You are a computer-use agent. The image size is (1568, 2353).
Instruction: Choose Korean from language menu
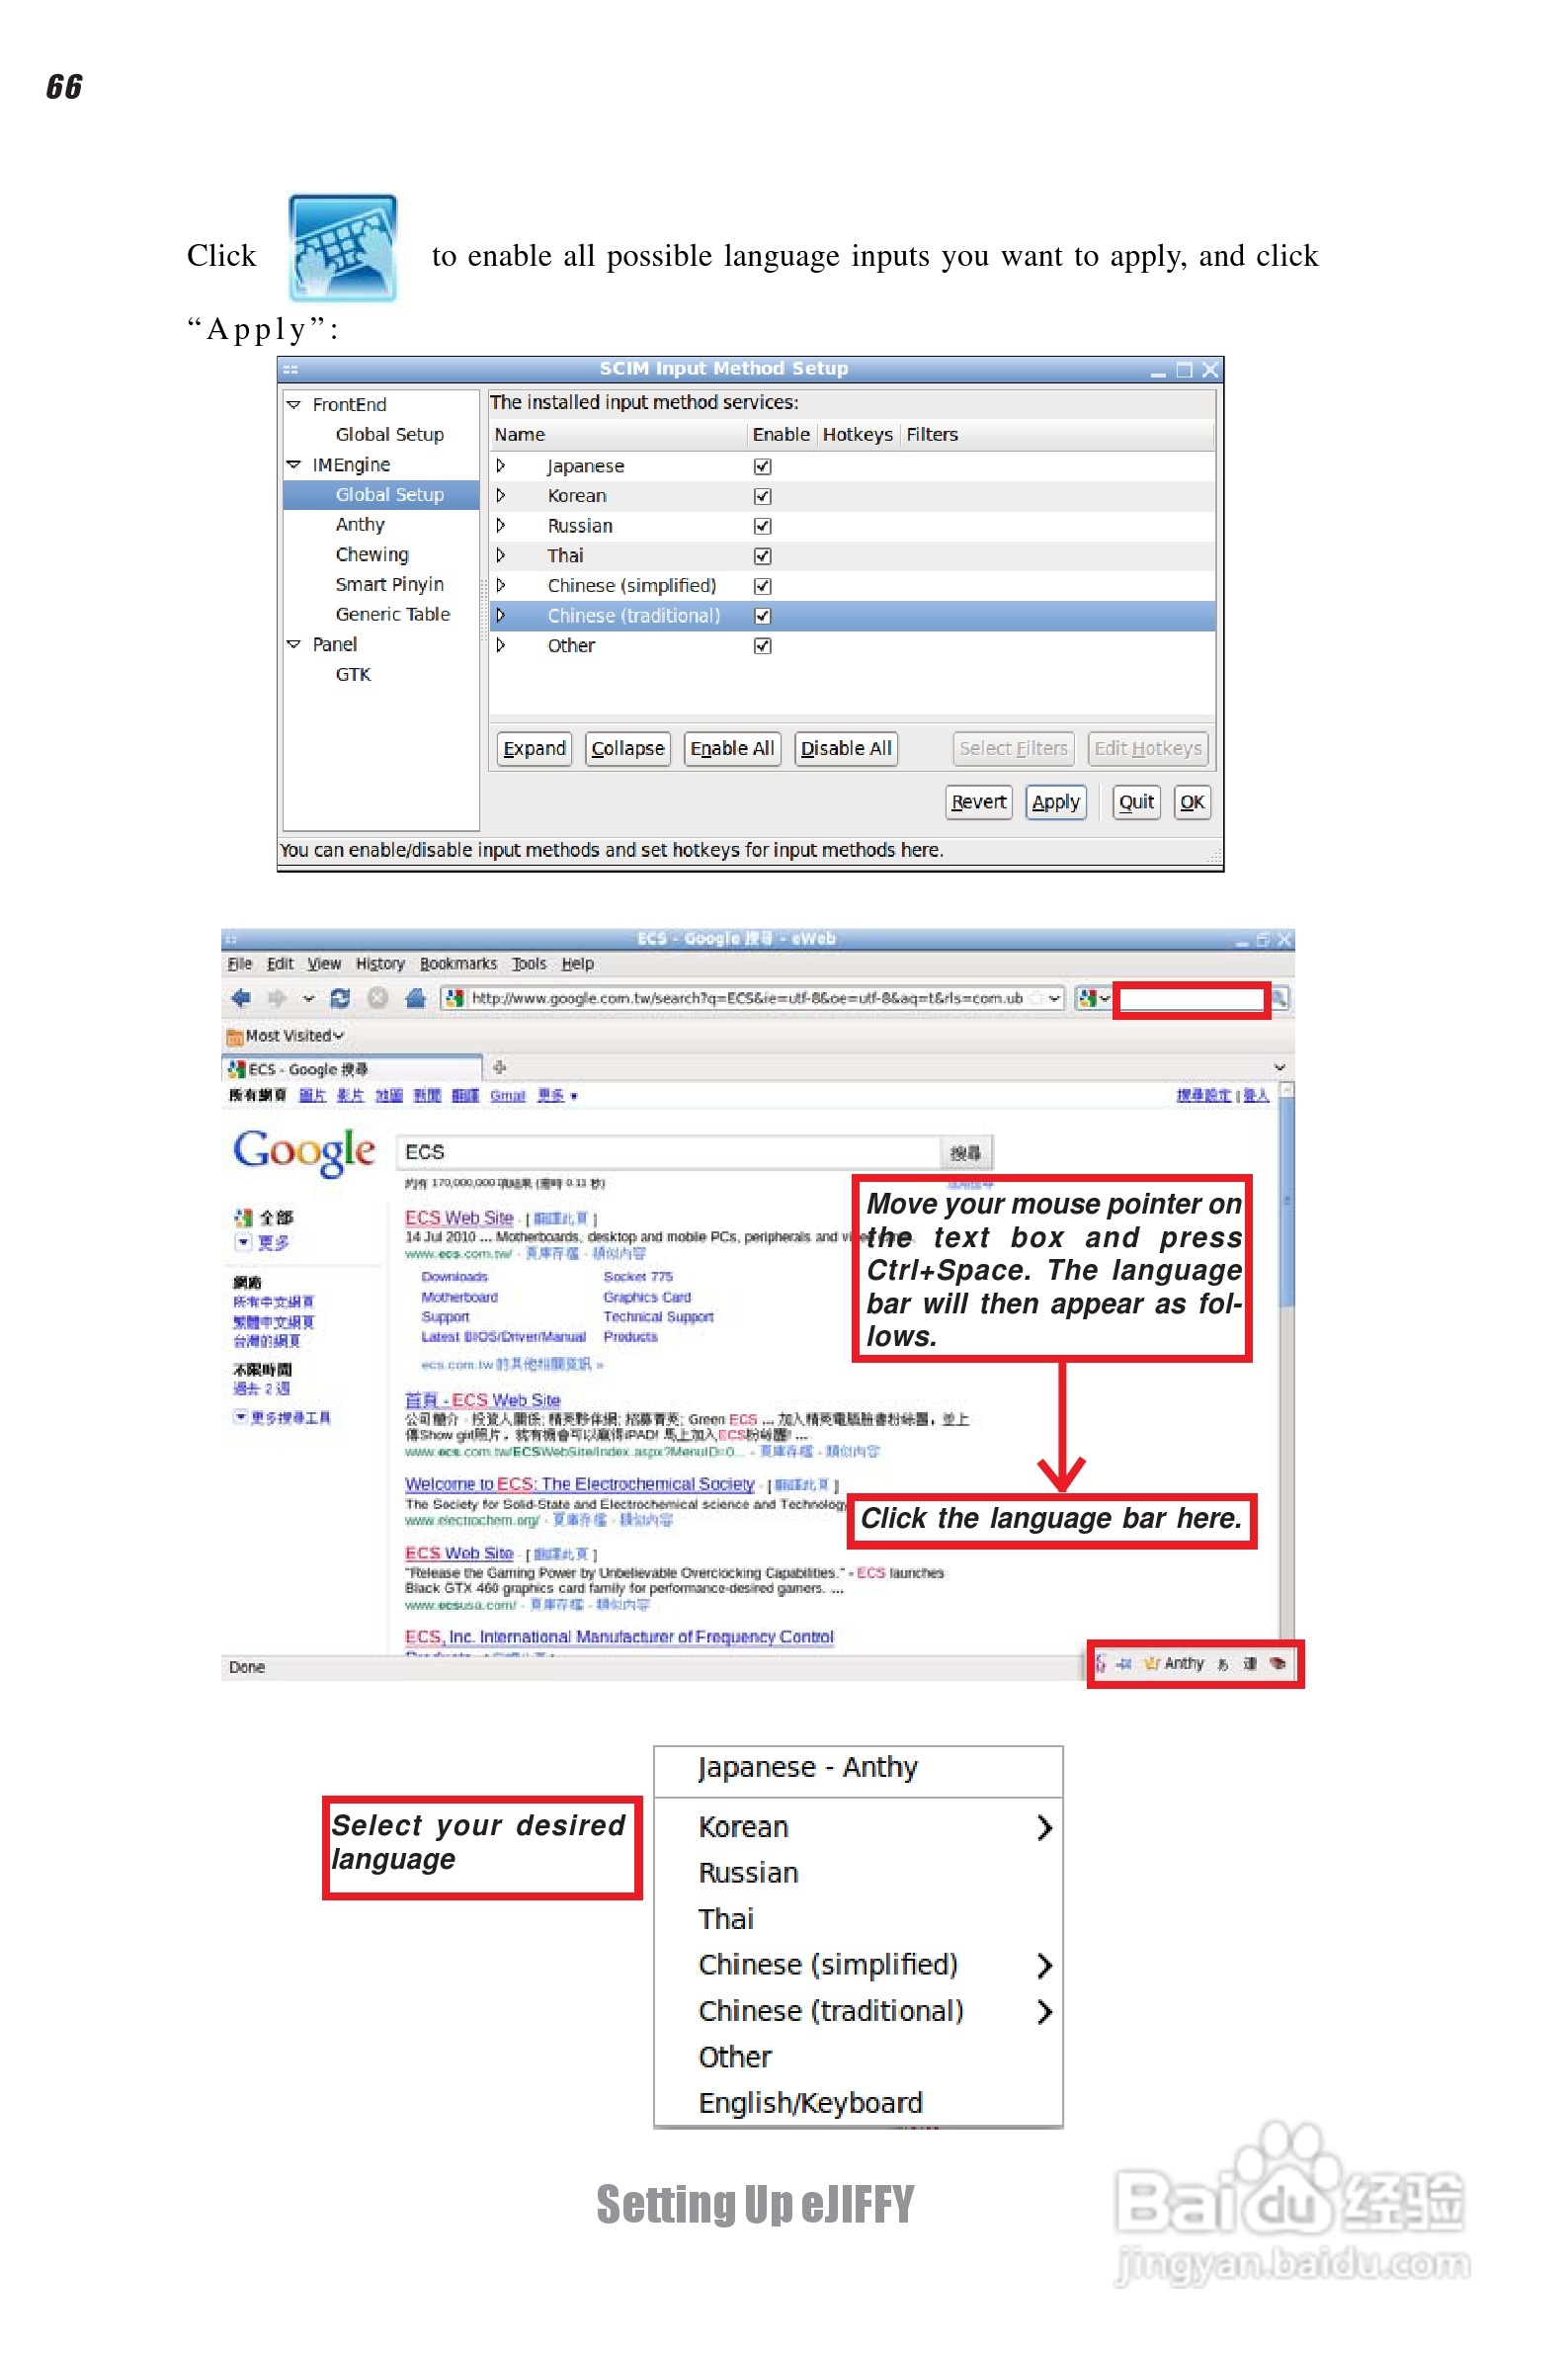(x=858, y=1828)
